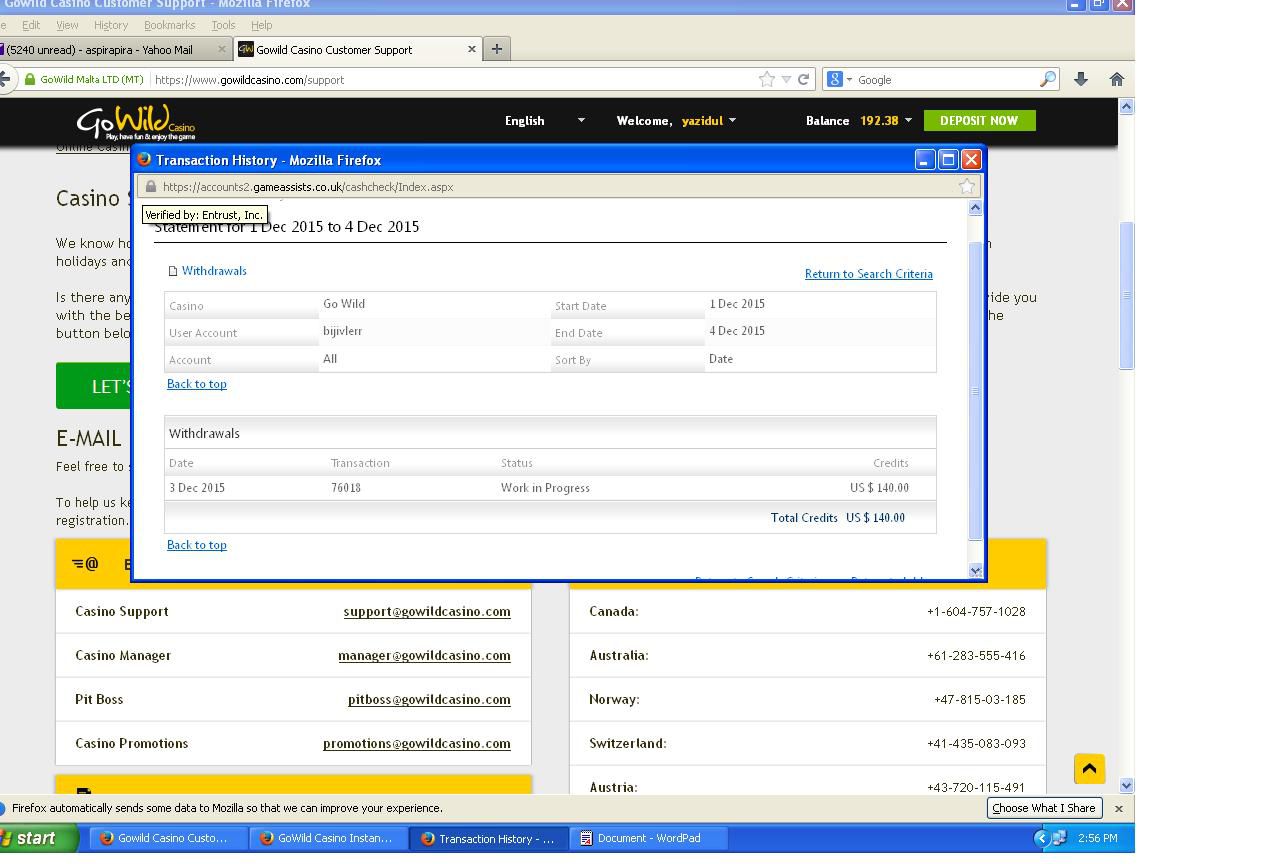Viewport: 1280px width, 864px height.
Task: Open the History menu
Action: (x=111, y=25)
